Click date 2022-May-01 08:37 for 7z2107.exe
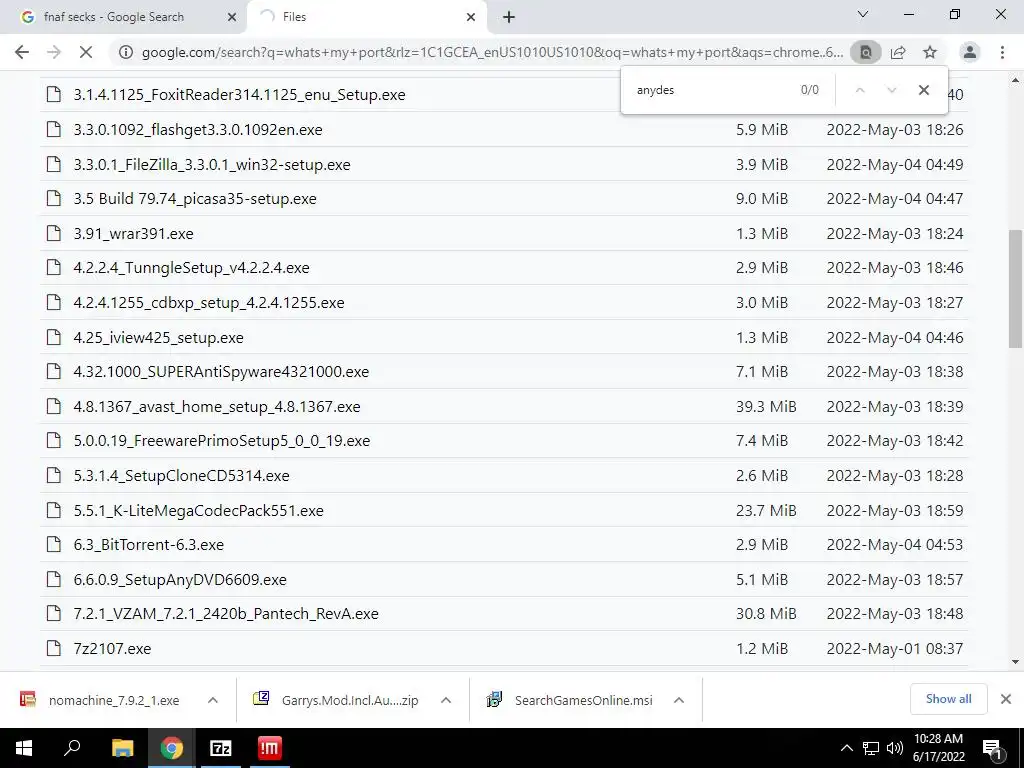Screen dimensions: 1024x768 (895, 649)
